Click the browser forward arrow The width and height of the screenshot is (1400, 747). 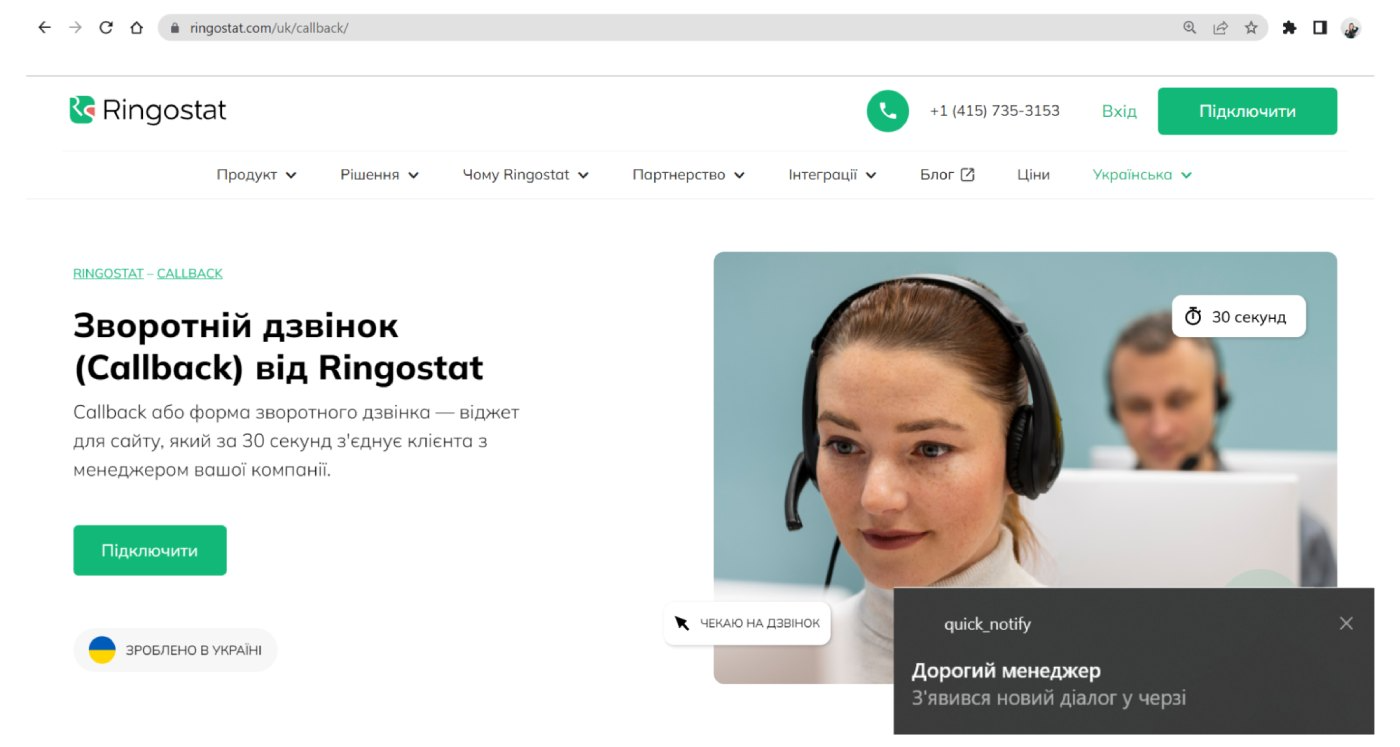tap(75, 28)
